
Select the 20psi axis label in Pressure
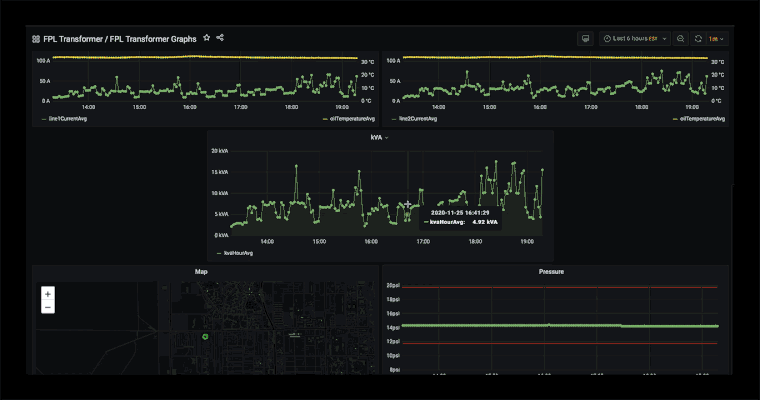click(393, 286)
